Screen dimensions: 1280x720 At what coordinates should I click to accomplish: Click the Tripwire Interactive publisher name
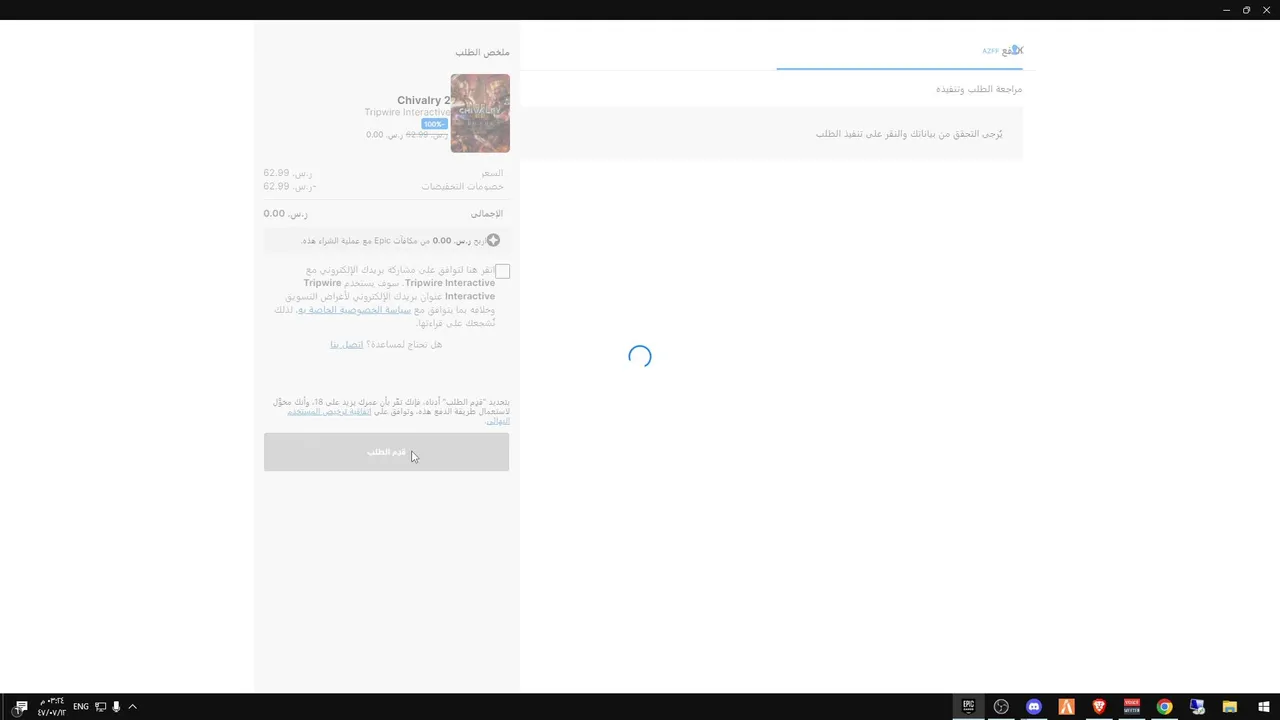407,112
